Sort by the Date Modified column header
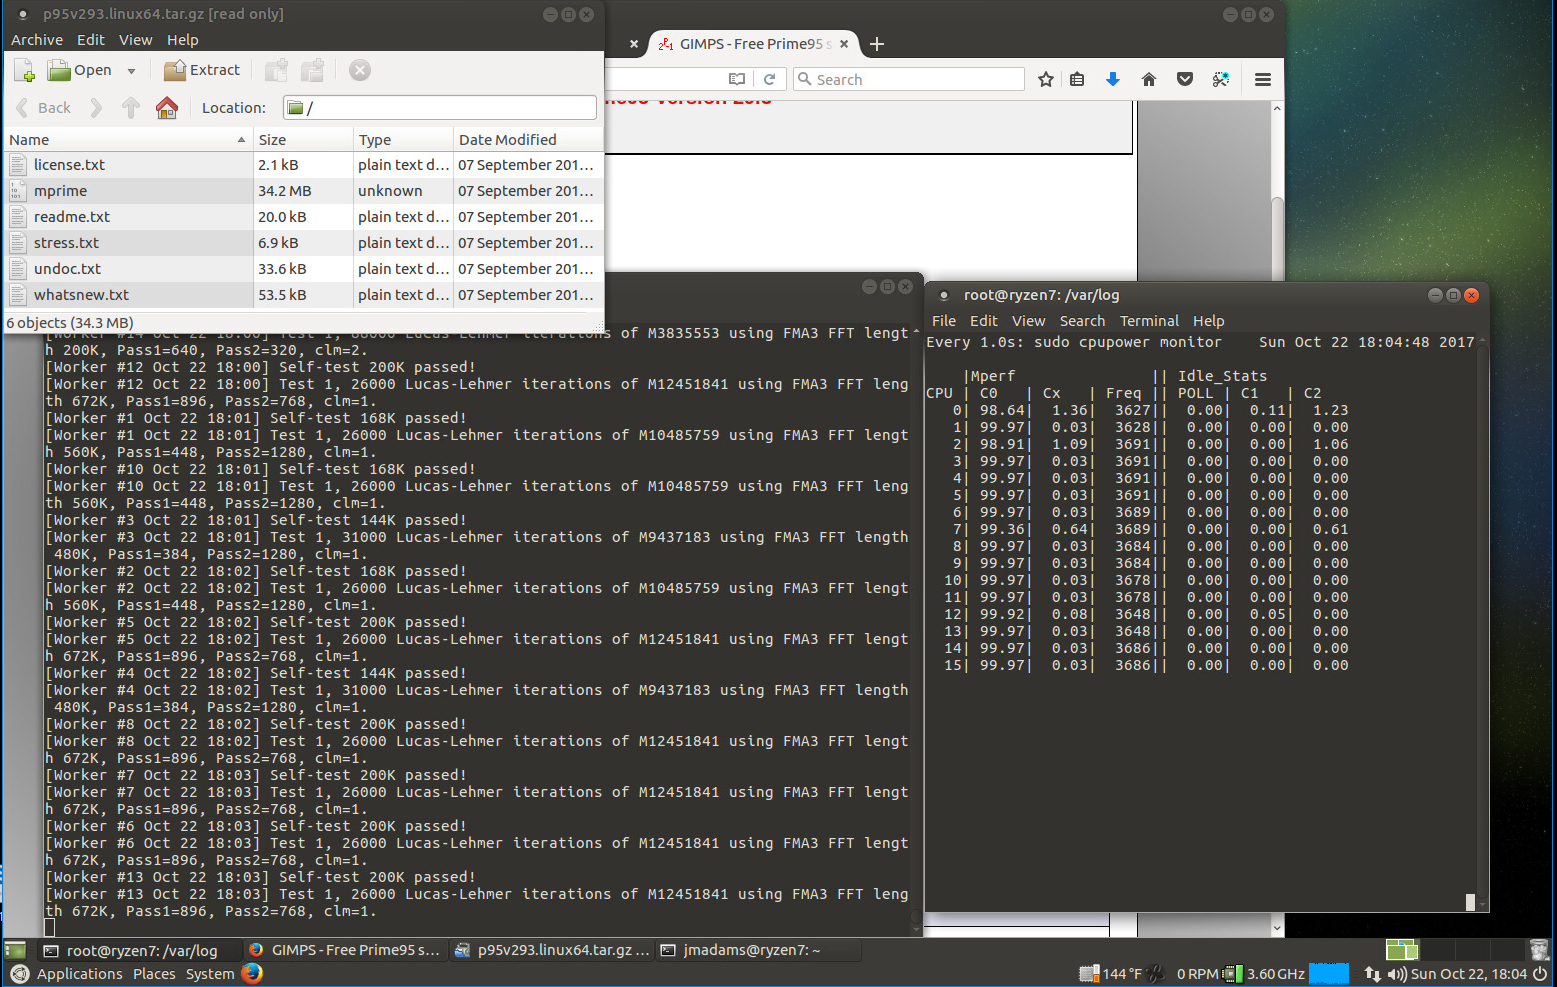This screenshot has height=987, width=1557. 528,140
